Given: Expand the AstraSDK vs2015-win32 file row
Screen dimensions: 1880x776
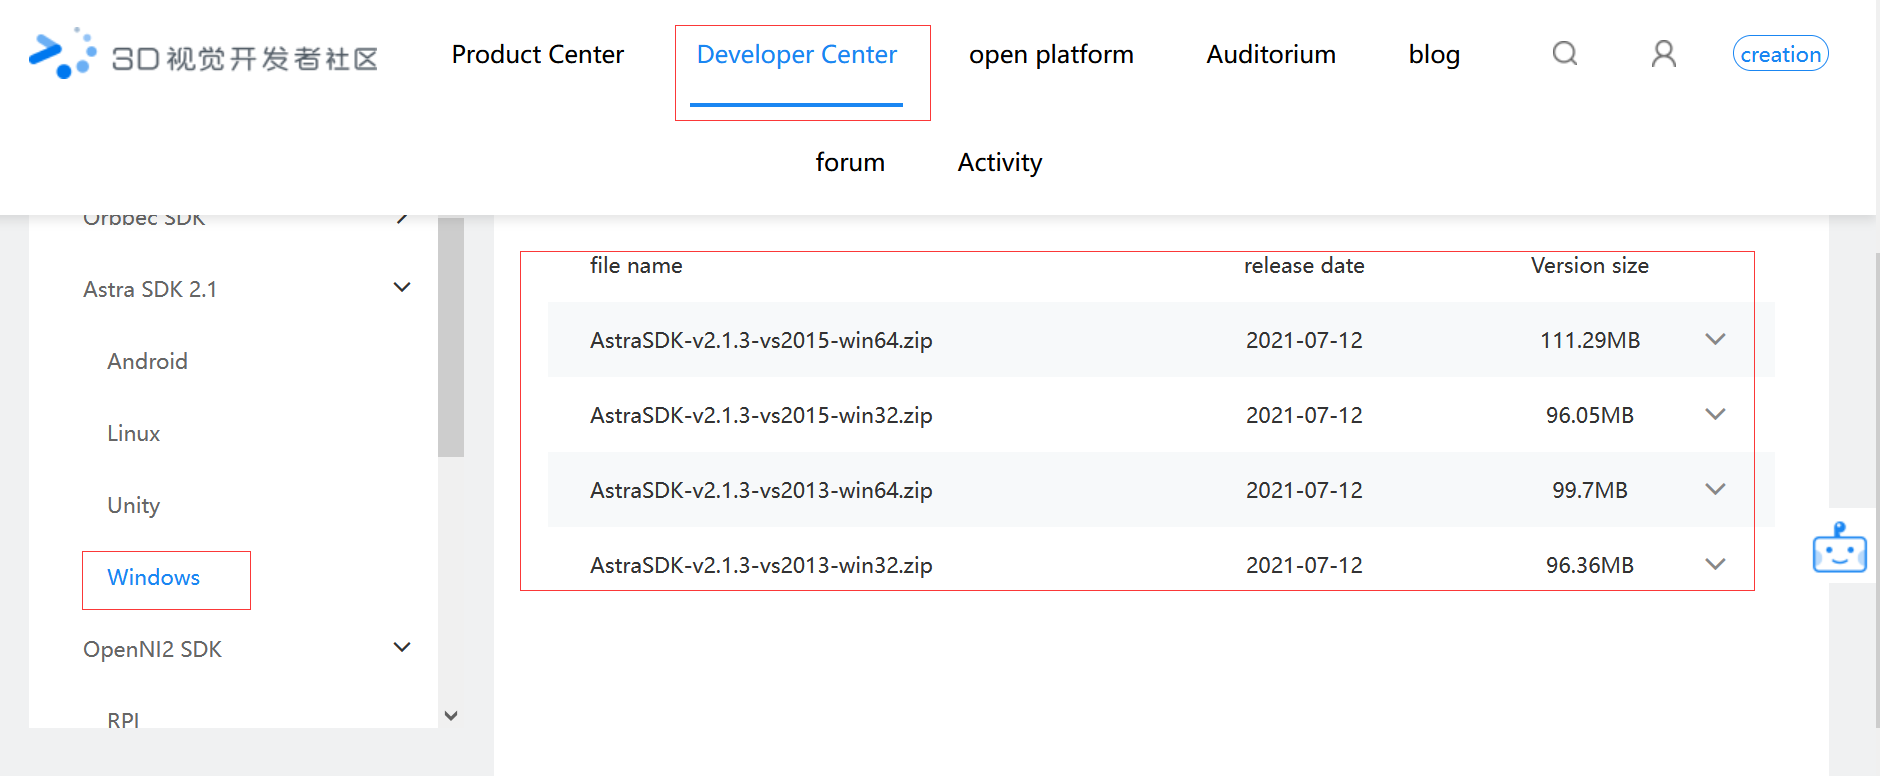Looking at the screenshot, I should [1715, 415].
